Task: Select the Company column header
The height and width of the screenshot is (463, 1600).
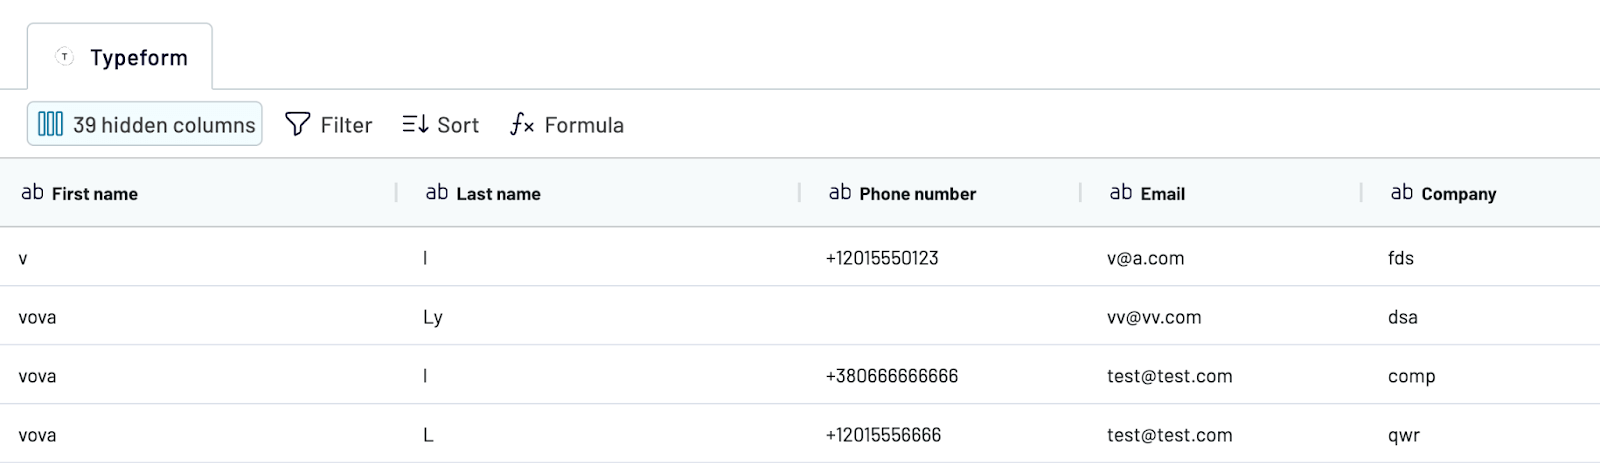Action: pyautogui.click(x=1481, y=193)
